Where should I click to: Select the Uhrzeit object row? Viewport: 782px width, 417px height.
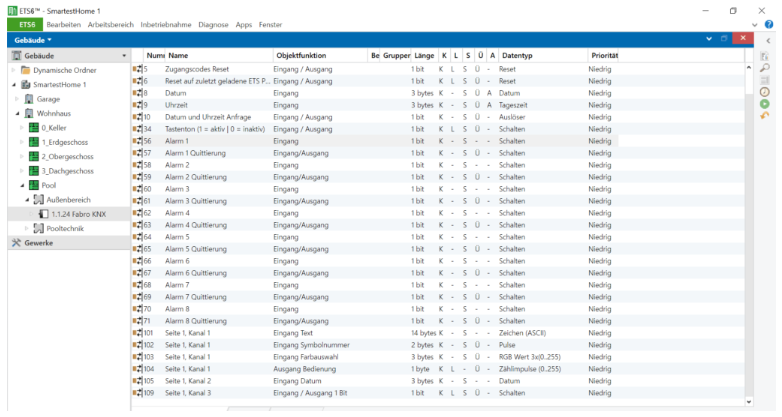180,104
